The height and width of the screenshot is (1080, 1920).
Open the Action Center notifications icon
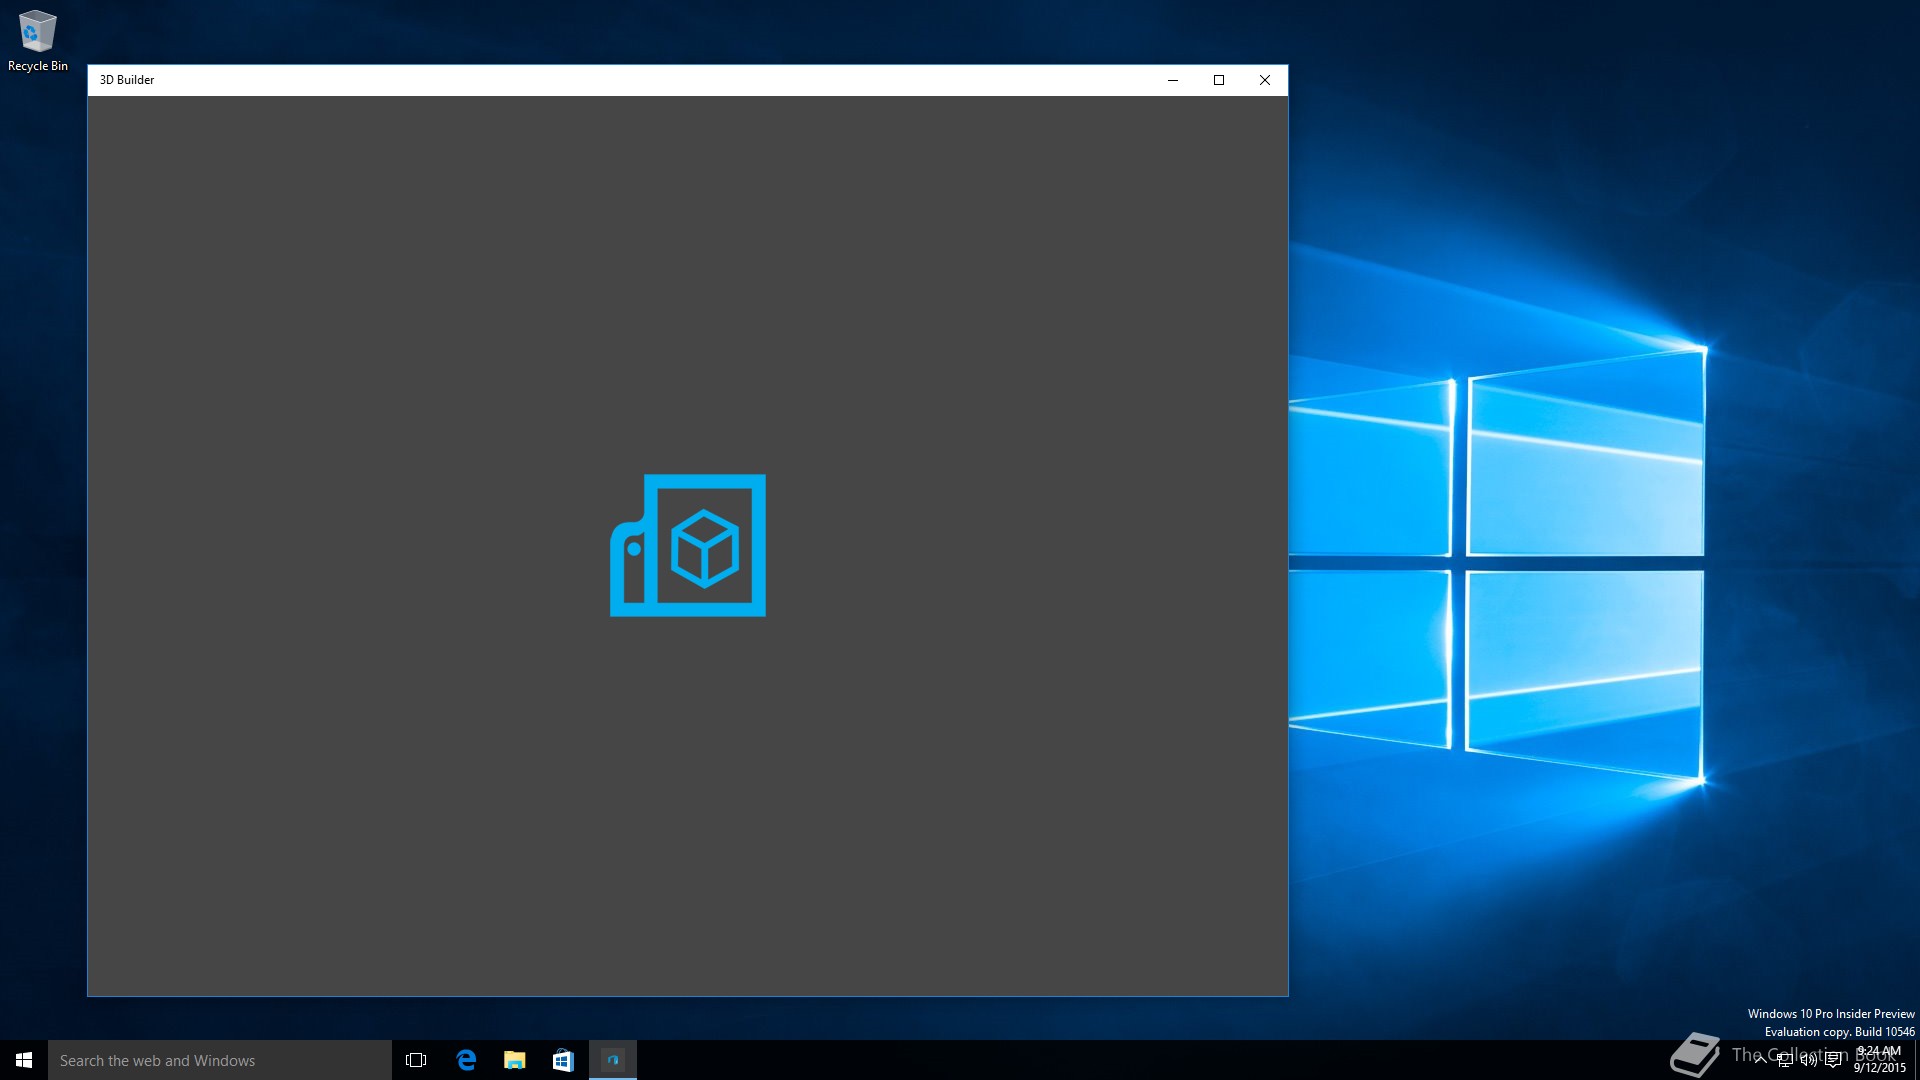click(x=1833, y=1060)
